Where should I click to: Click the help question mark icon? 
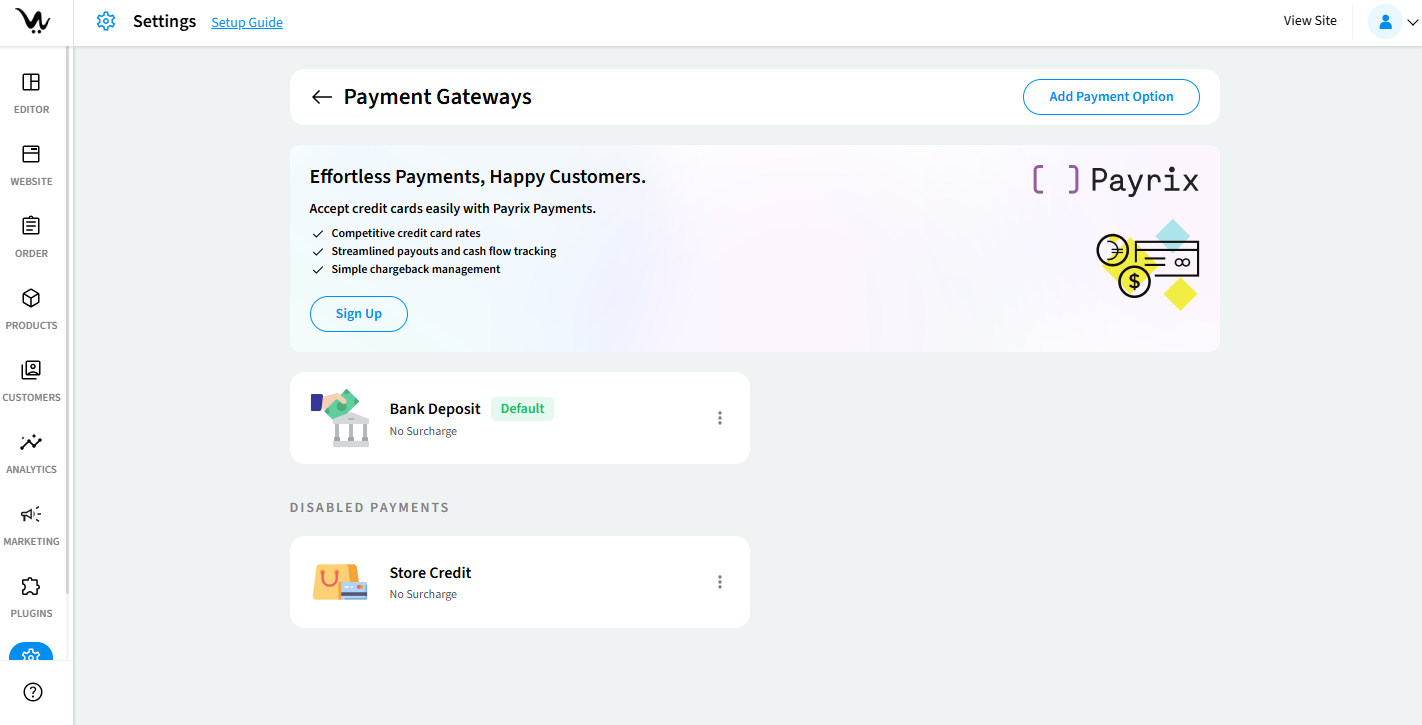33,692
